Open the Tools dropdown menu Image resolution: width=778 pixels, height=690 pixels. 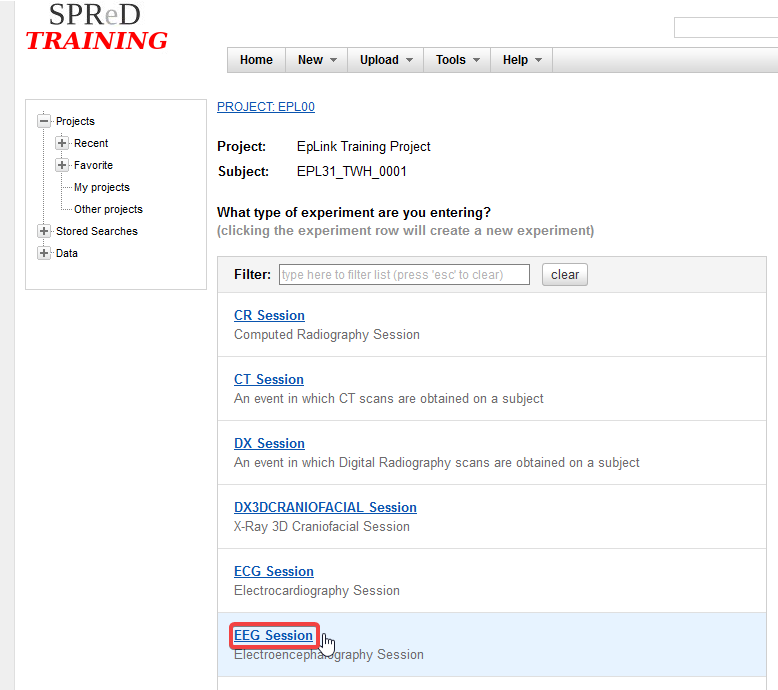(x=457, y=60)
